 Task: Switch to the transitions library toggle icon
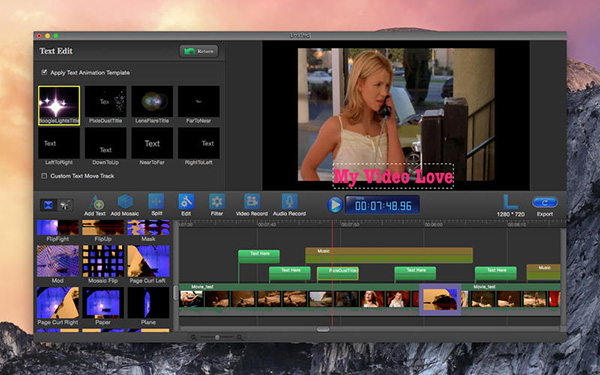pyautogui.click(x=48, y=205)
